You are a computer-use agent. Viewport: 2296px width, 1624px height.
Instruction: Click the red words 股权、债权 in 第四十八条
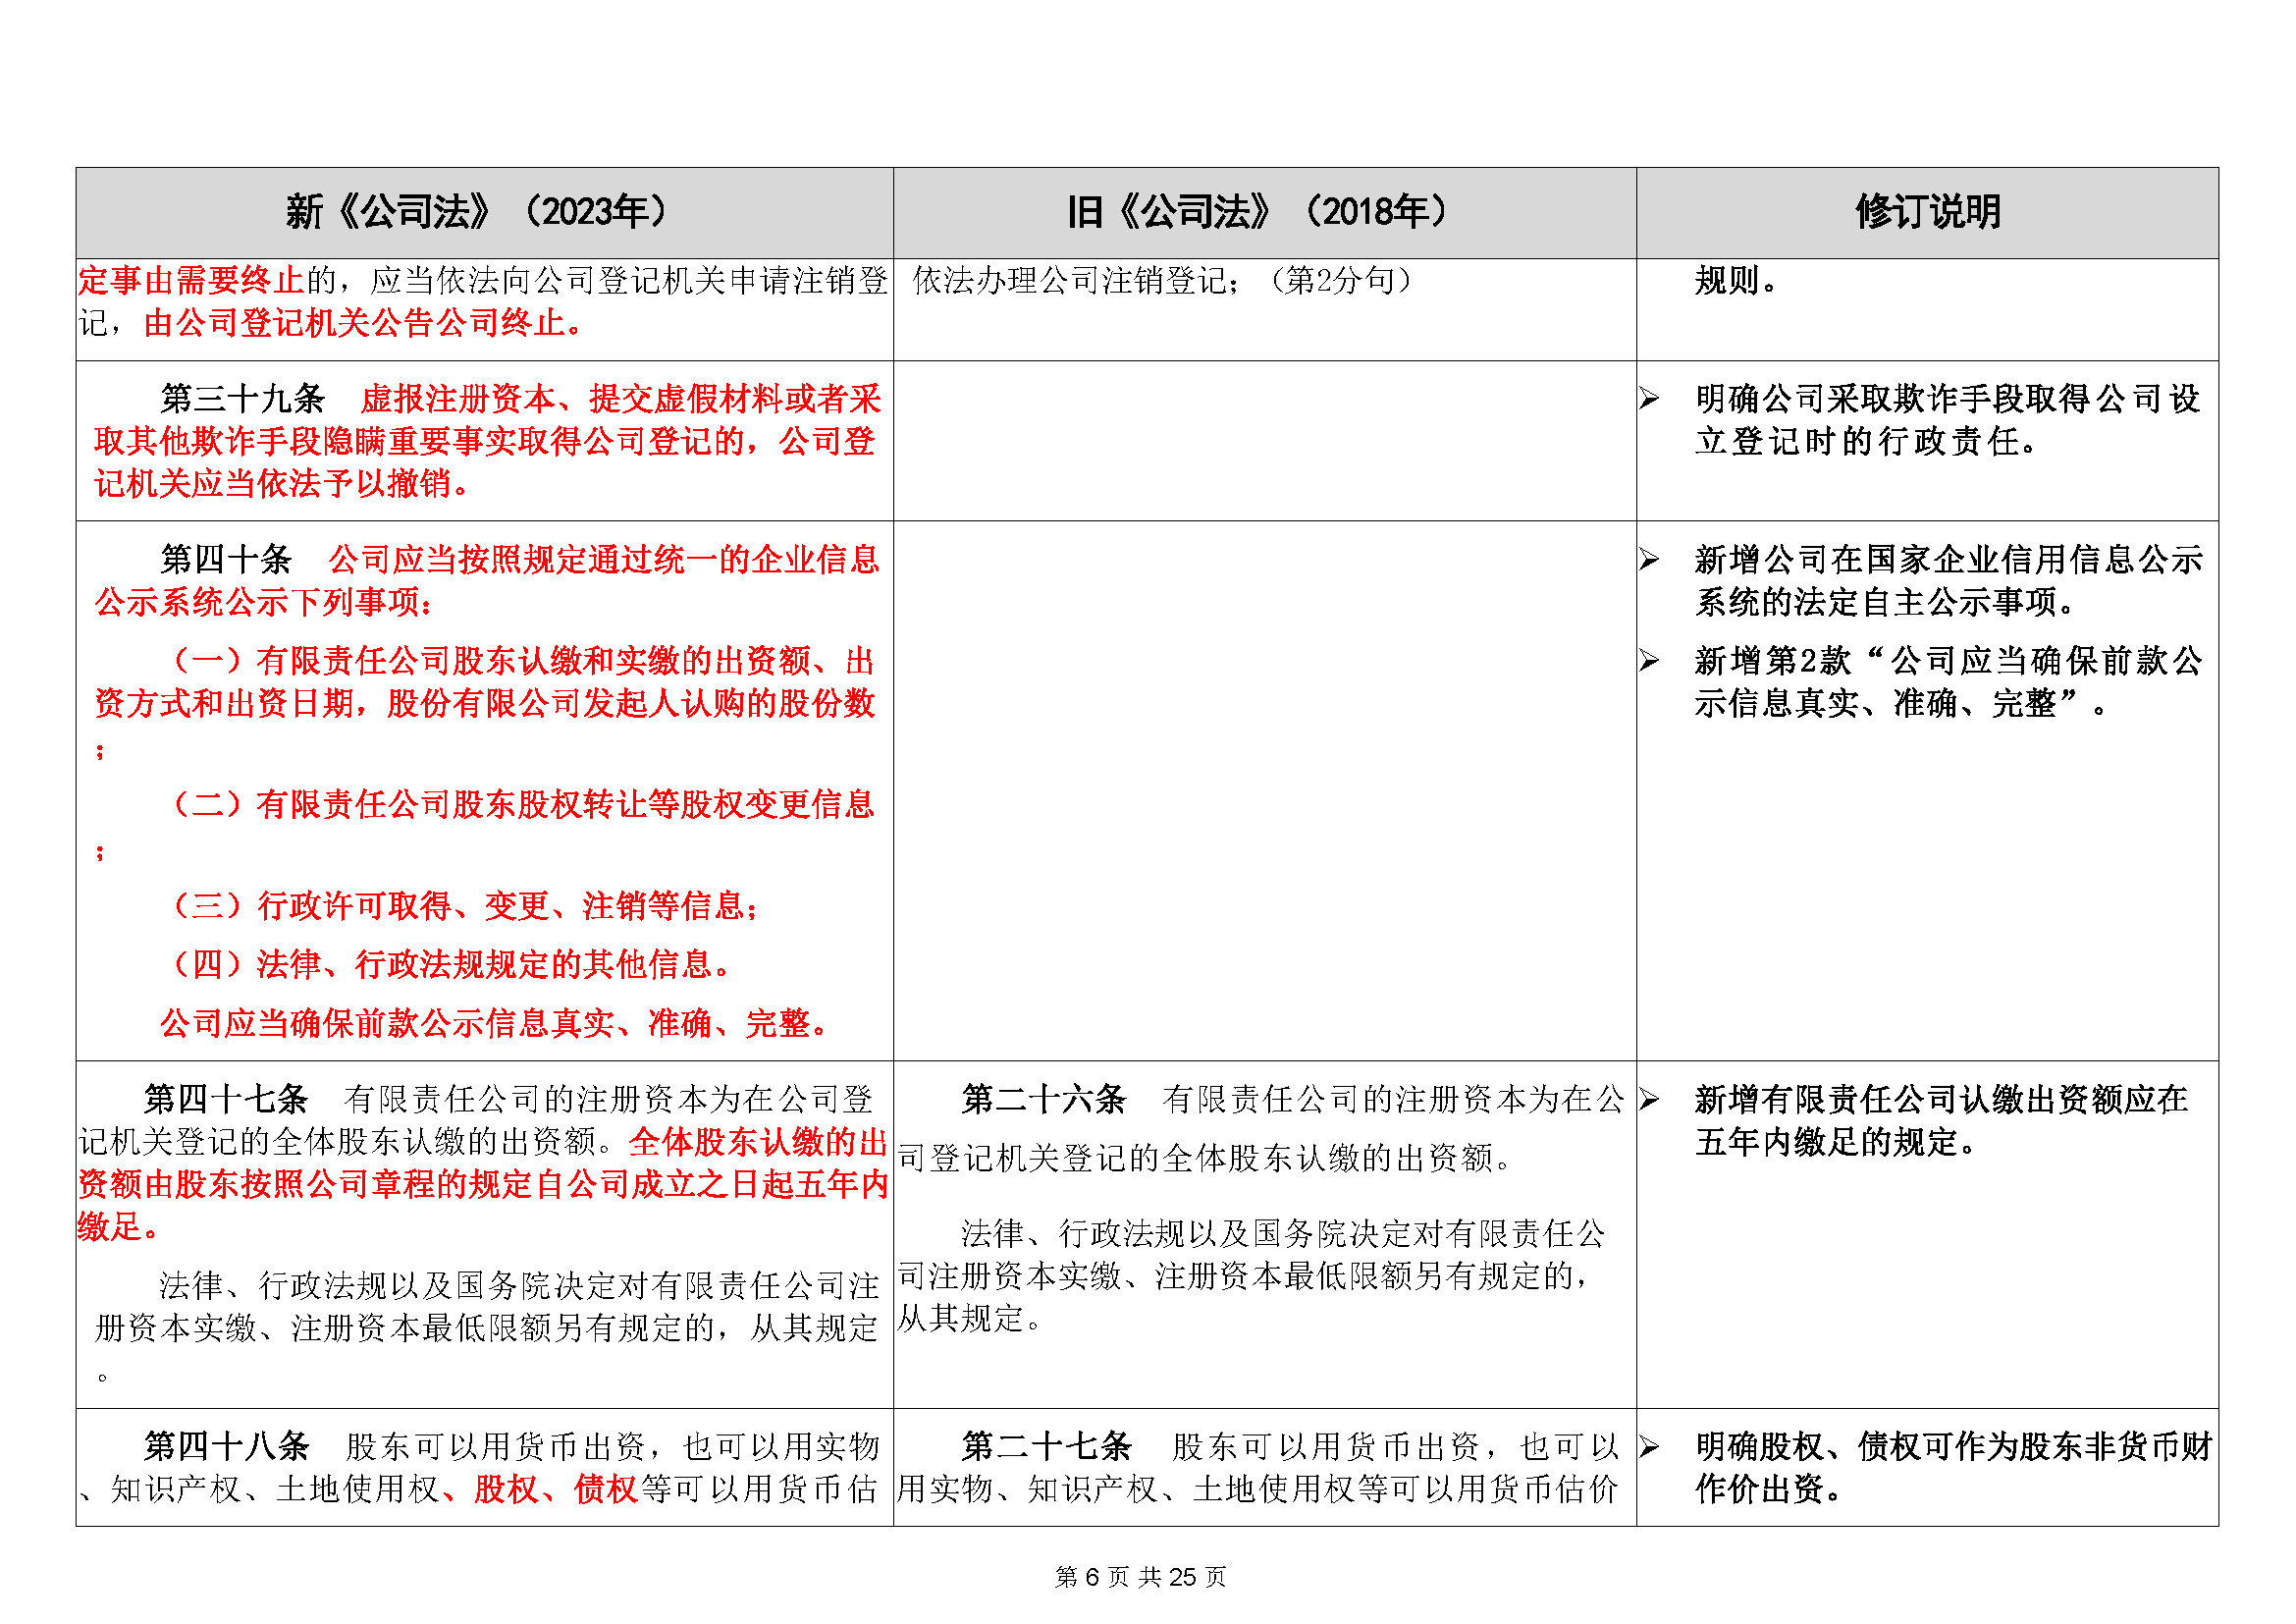tap(555, 1490)
